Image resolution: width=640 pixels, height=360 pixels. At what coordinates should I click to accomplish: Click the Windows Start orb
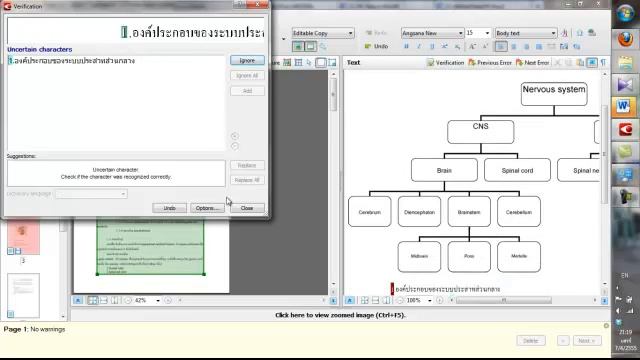tap(625, 13)
